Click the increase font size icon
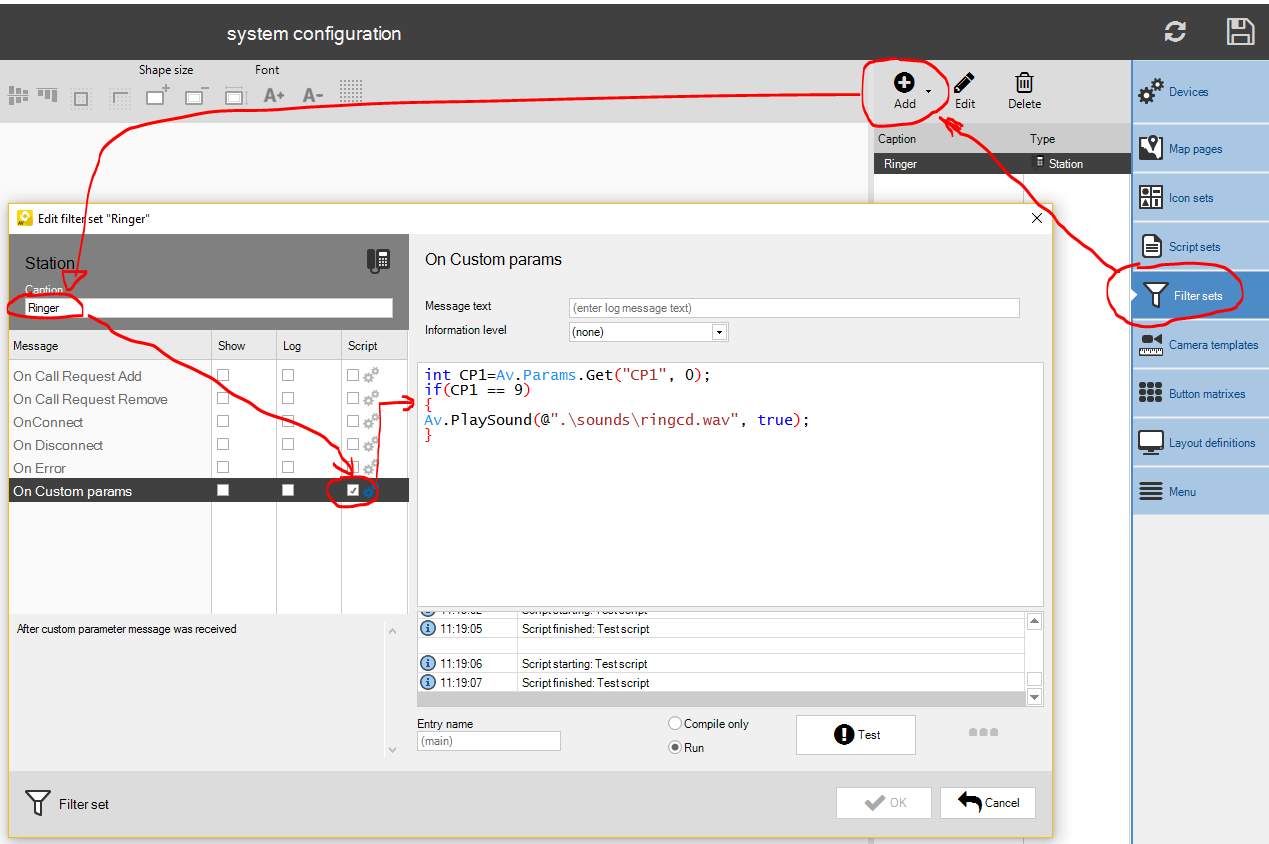 273,96
